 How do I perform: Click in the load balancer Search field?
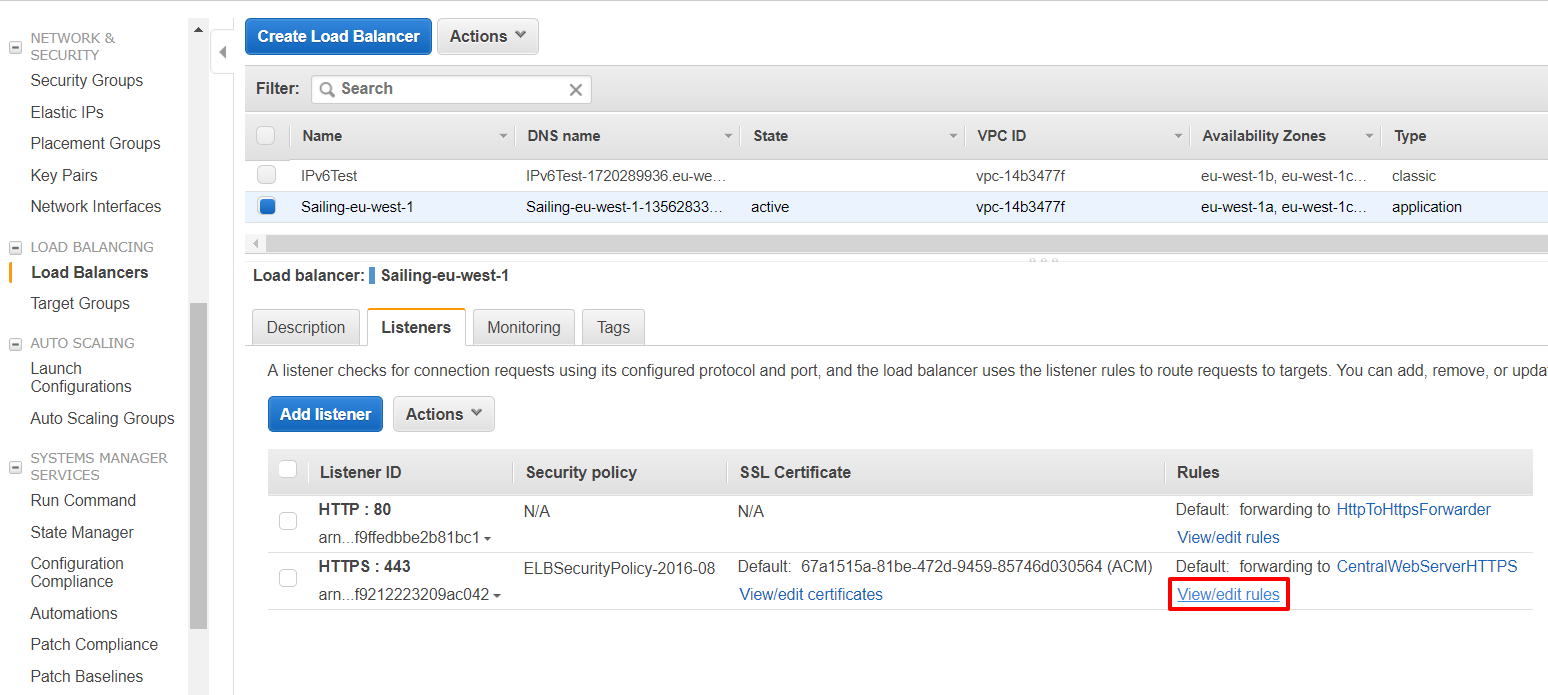(450, 89)
